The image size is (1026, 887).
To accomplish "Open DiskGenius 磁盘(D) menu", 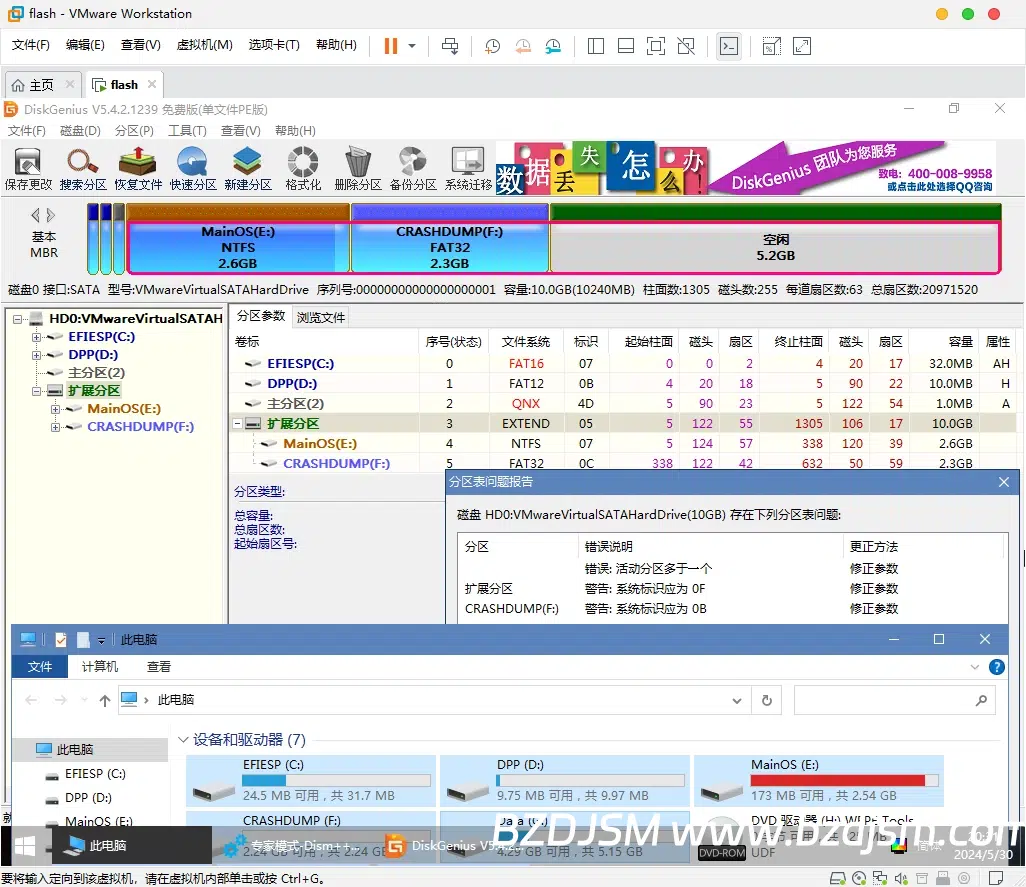I will coord(80,131).
